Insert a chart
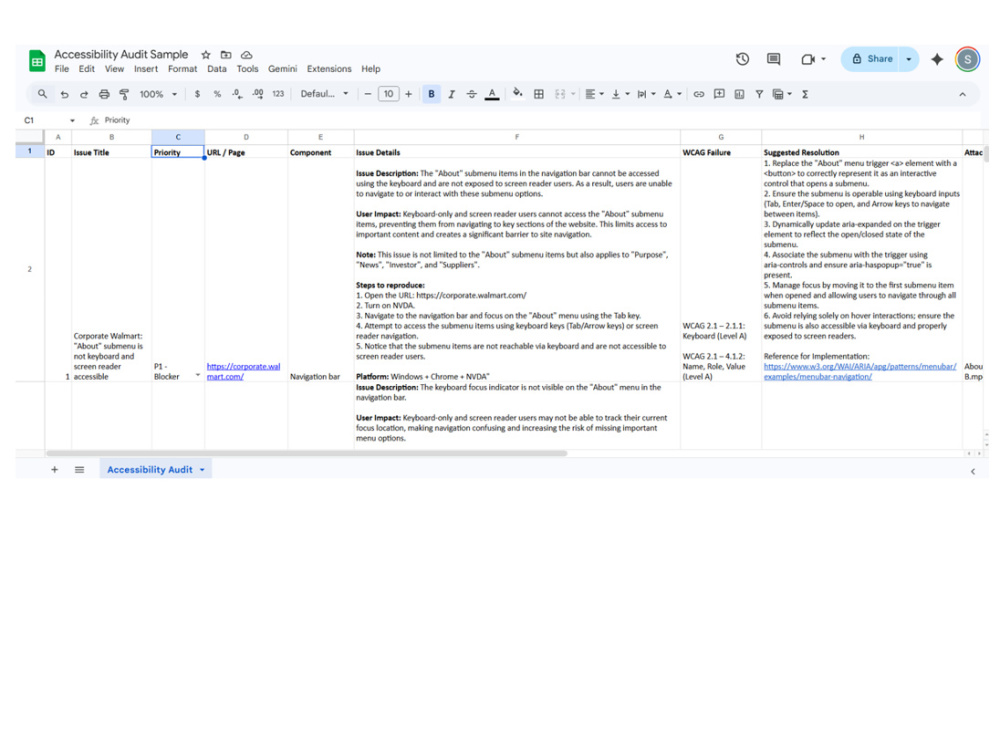The height and width of the screenshot is (750, 1000). click(x=739, y=94)
